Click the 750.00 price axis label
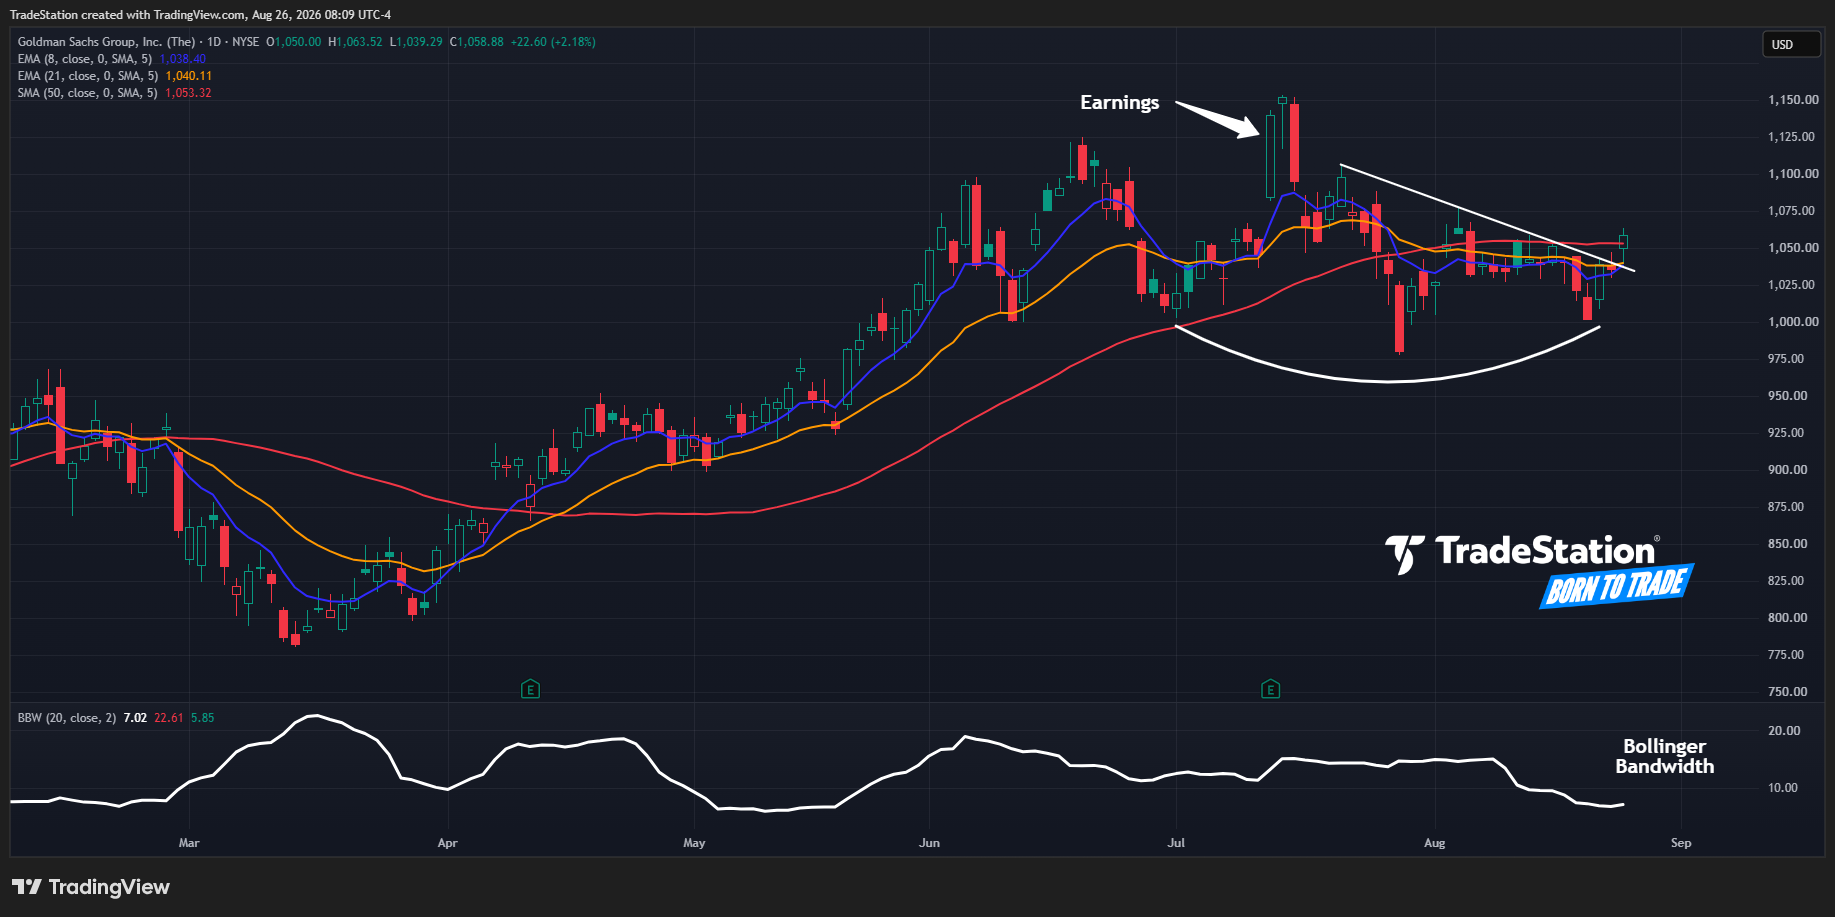This screenshot has width=1835, height=917. pyautogui.click(x=1787, y=692)
